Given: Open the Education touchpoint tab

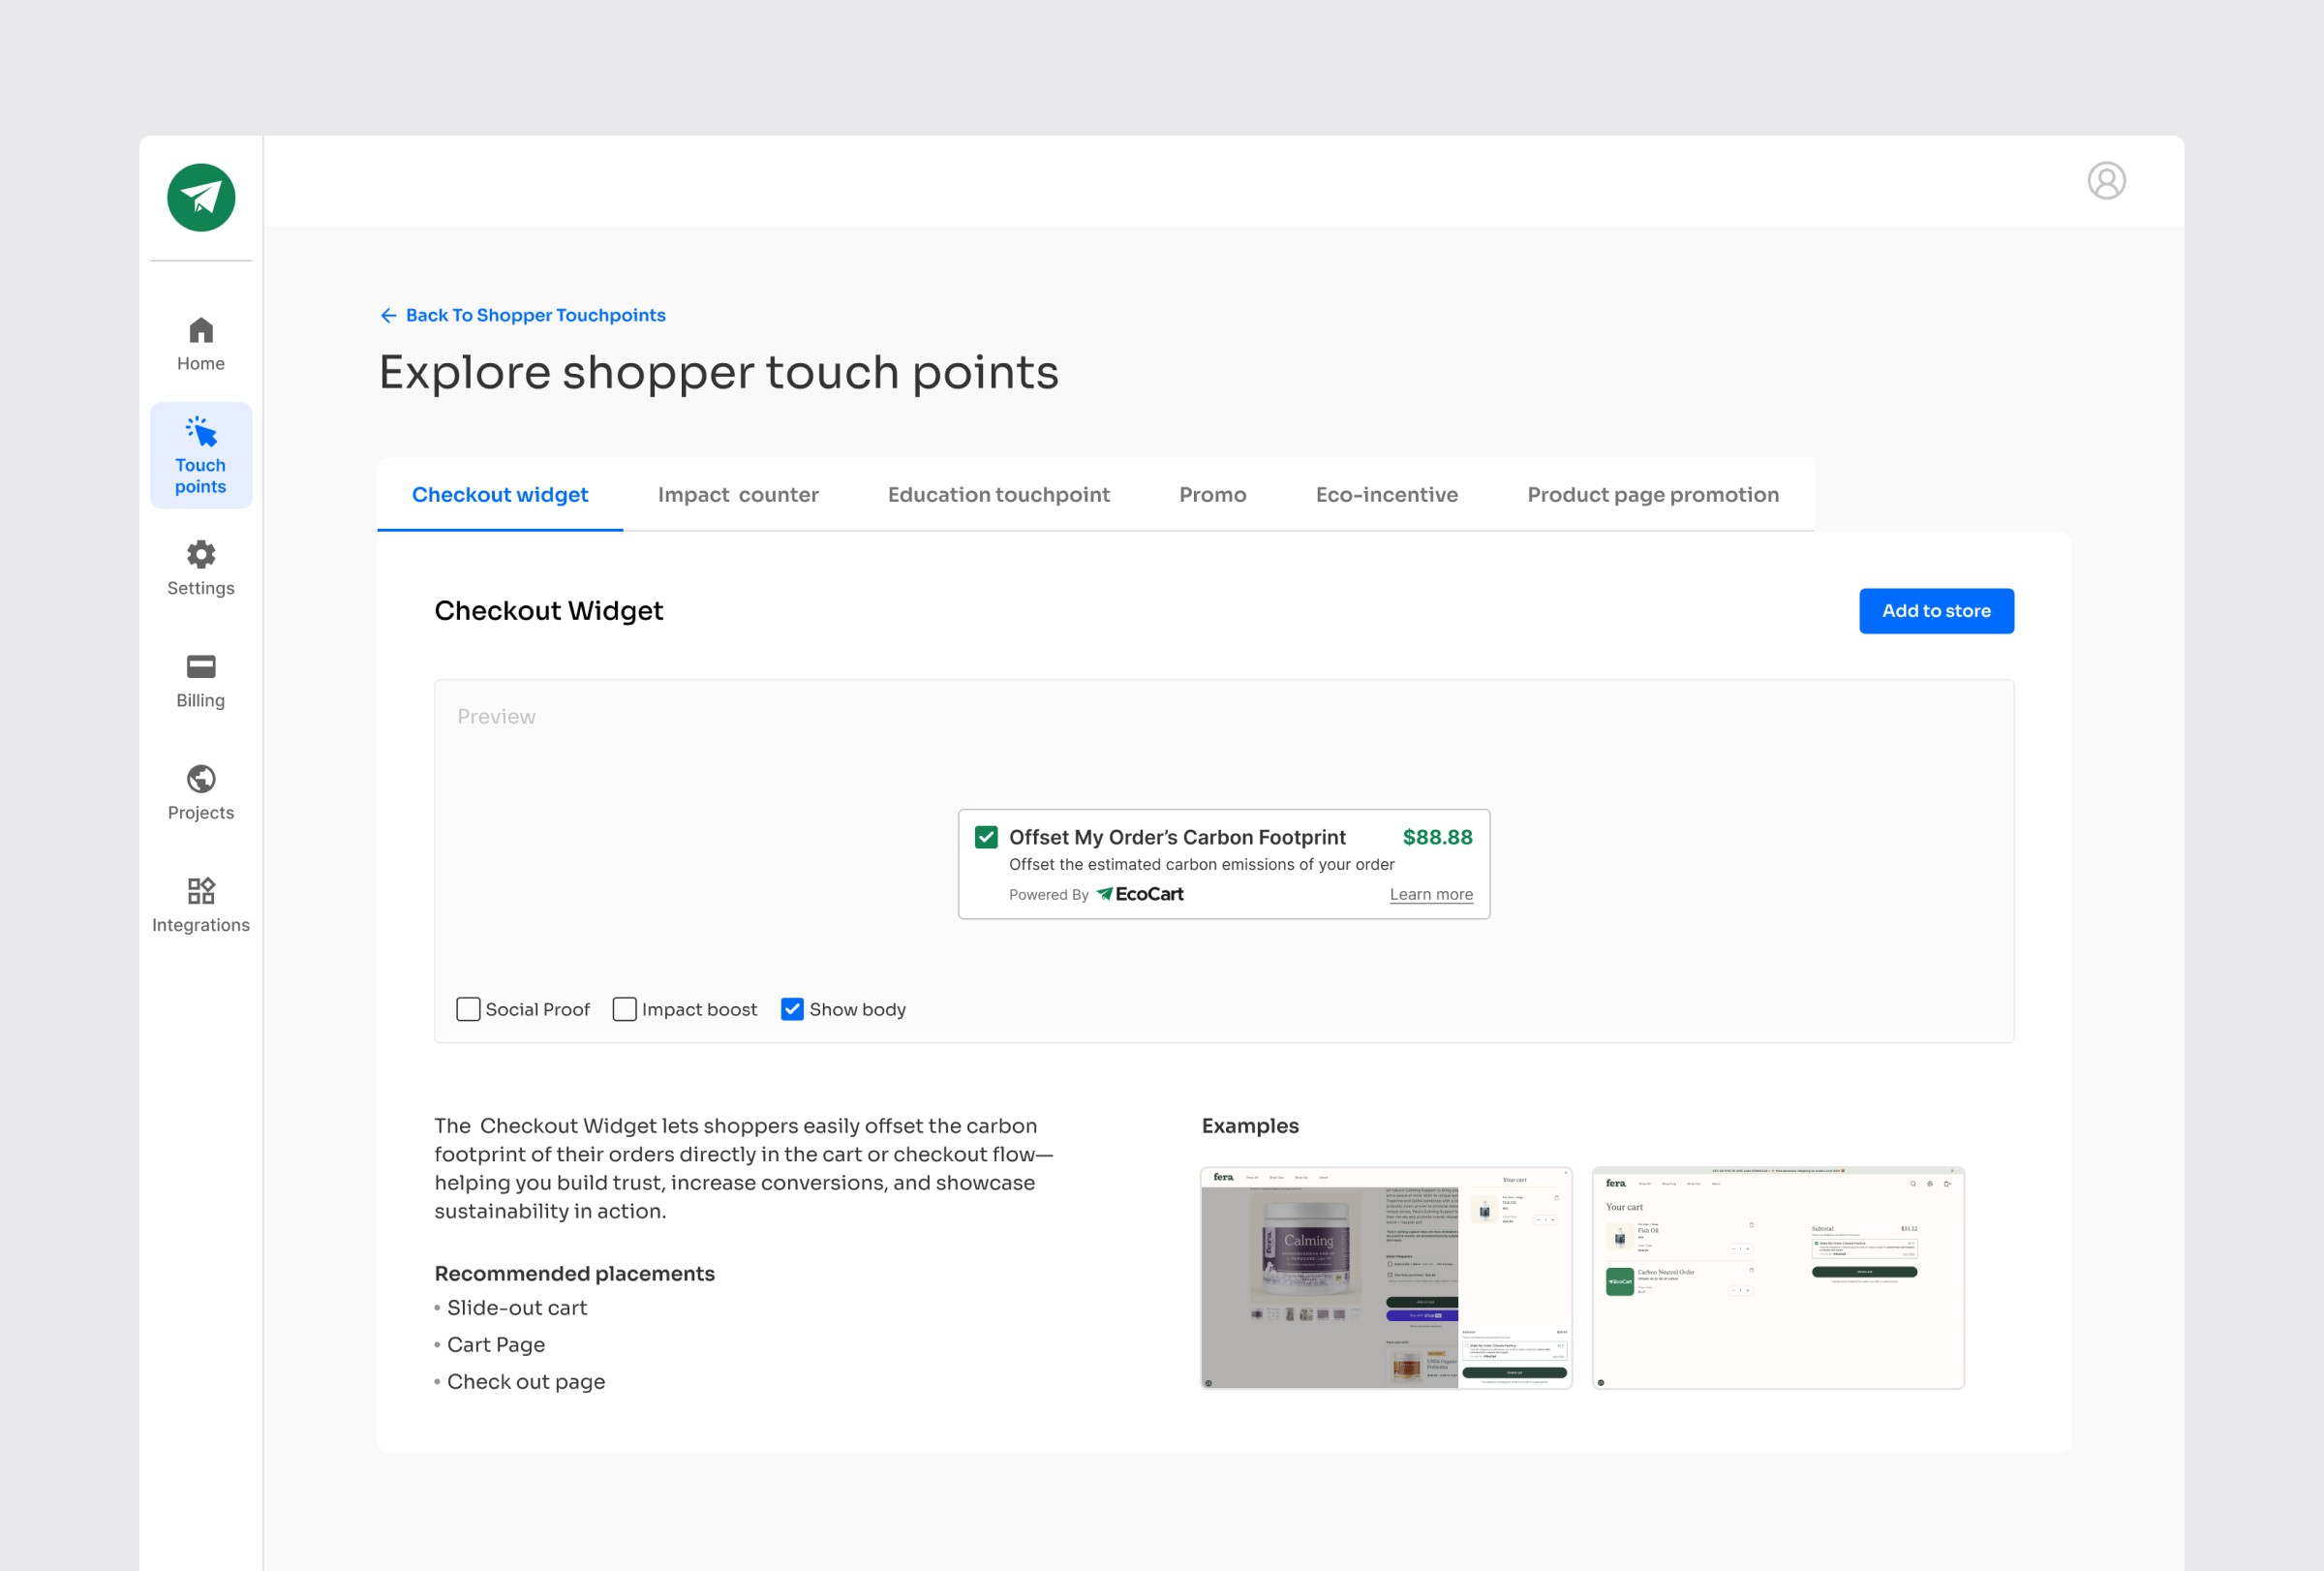Looking at the screenshot, I should 998,495.
